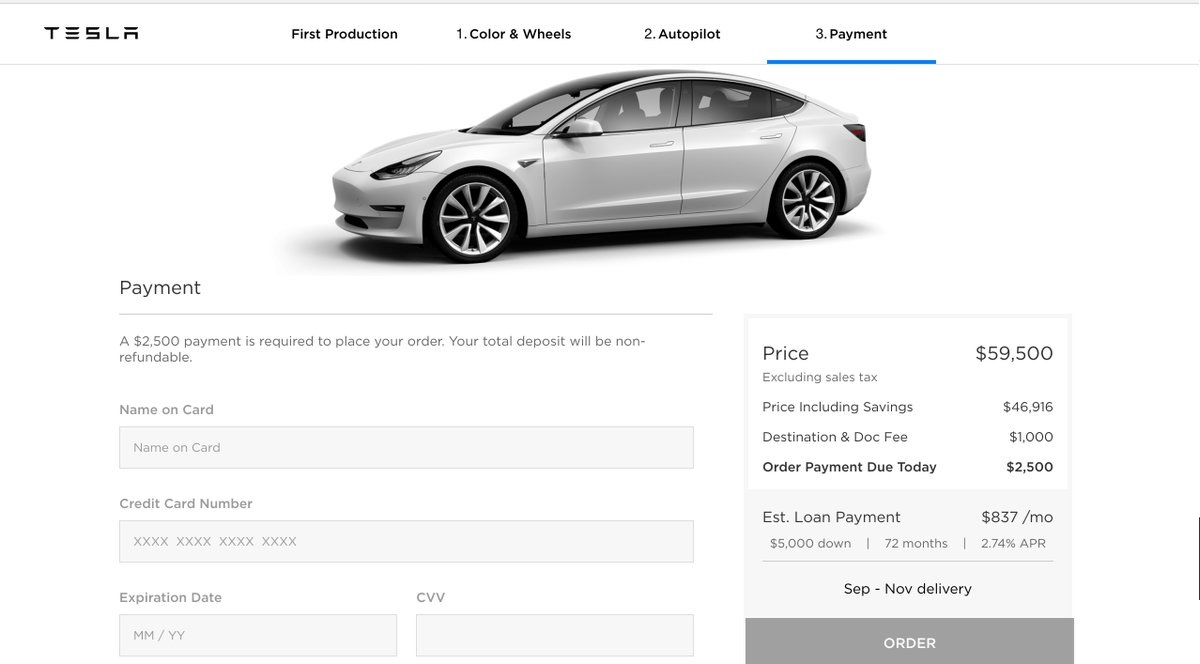Click the page scrollbar on right edge
Screen dimensions: 1200x664
(x=1198, y=557)
